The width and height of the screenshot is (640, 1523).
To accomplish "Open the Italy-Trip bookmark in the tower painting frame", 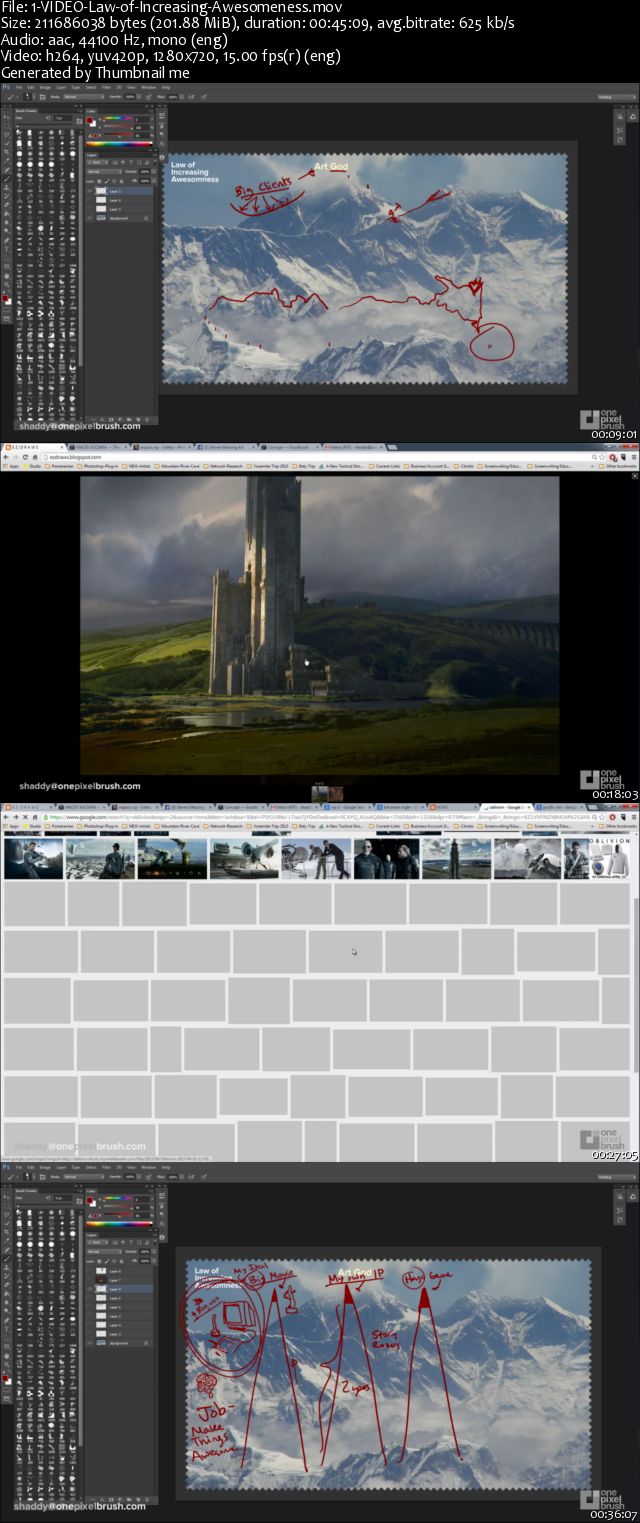I will click(x=302, y=465).
